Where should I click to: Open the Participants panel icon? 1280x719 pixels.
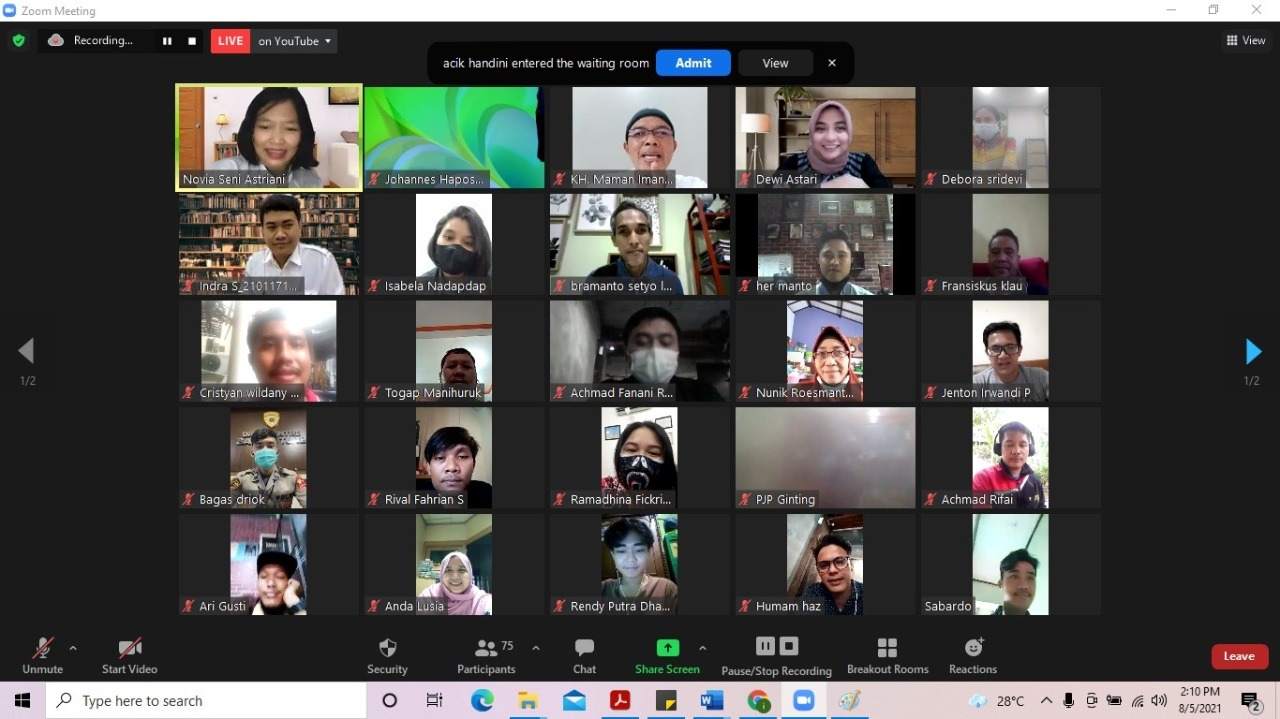coord(486,648)
